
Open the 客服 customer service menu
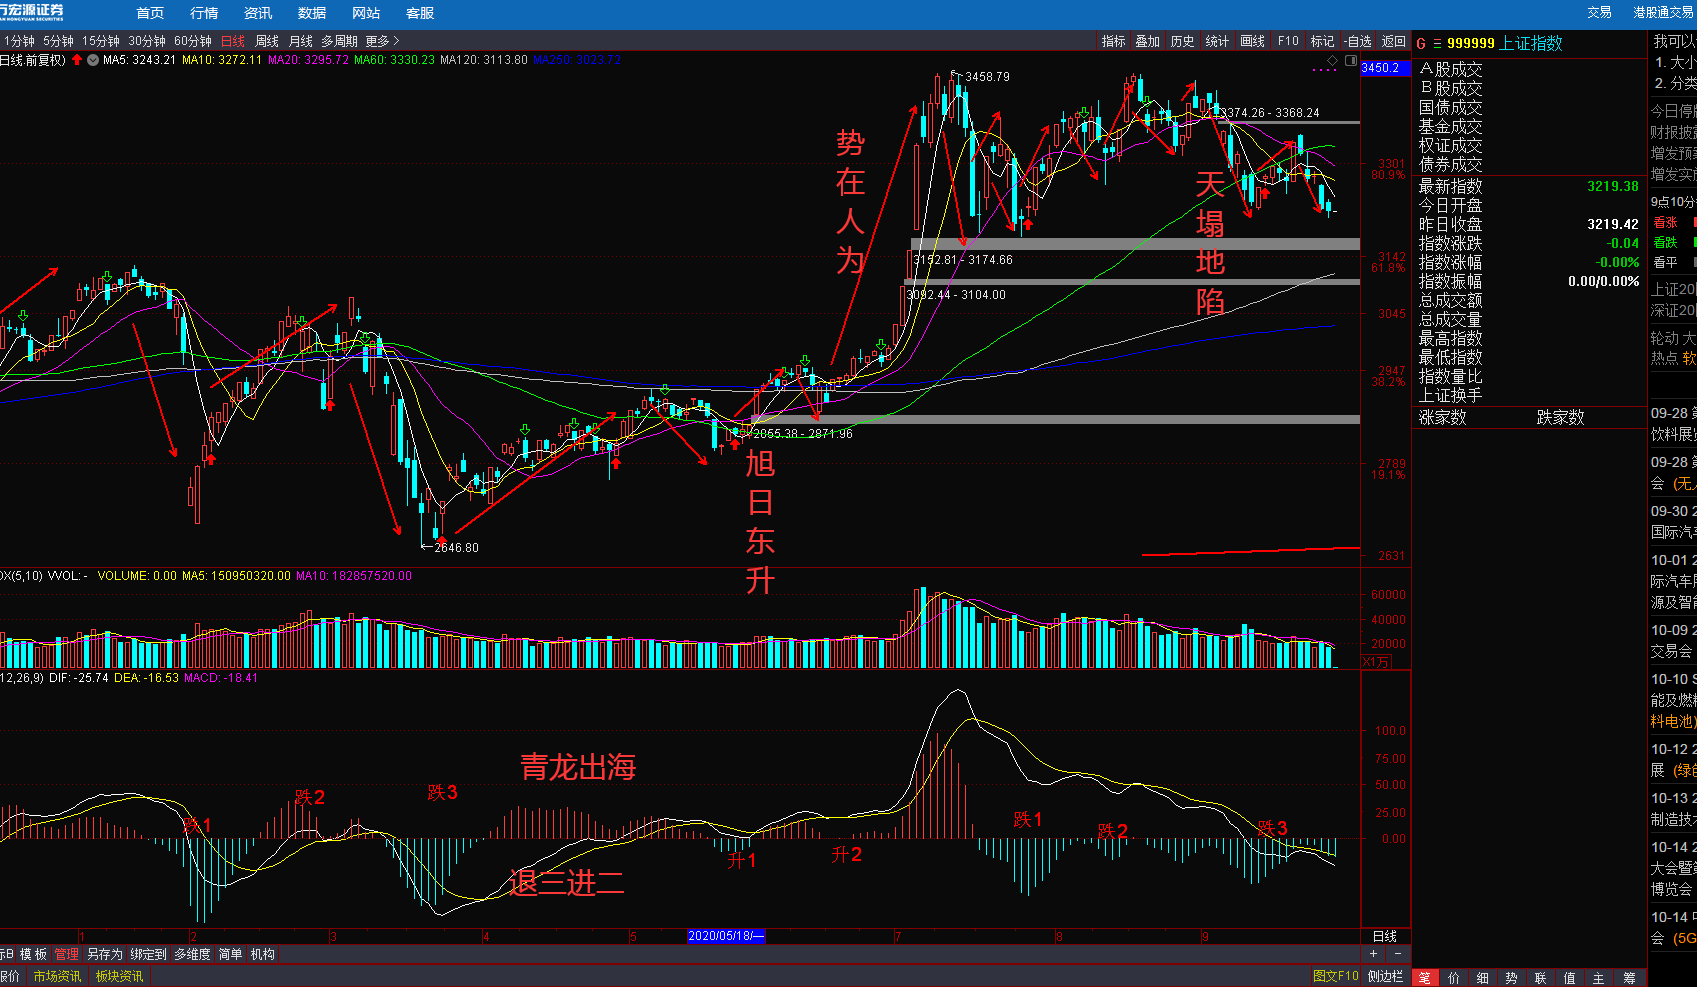tap(420, 13)
